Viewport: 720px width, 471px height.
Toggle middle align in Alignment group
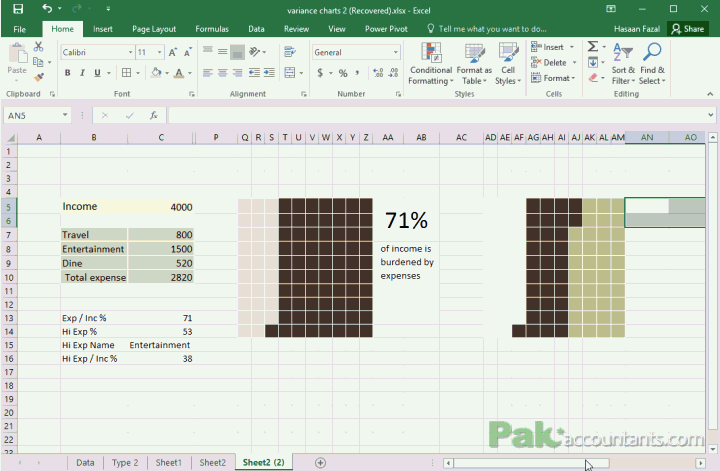pos(222,51)
